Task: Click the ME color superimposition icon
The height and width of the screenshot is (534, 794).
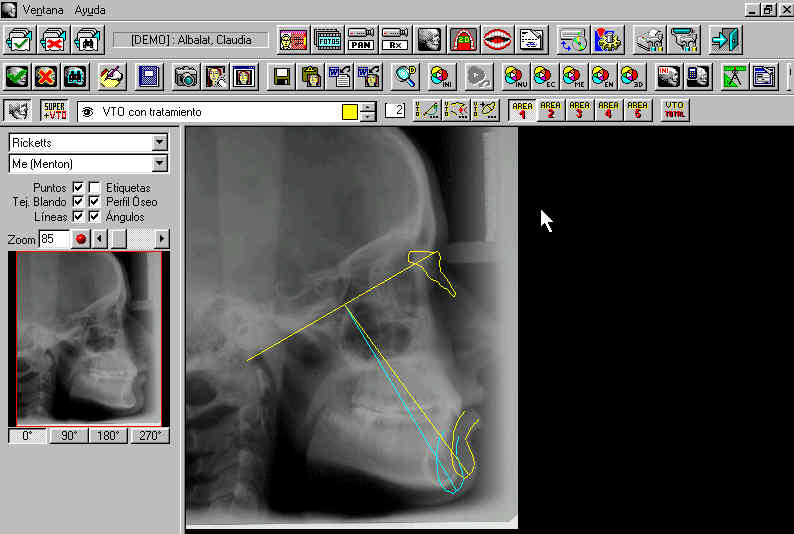Action: pos(573,76)
